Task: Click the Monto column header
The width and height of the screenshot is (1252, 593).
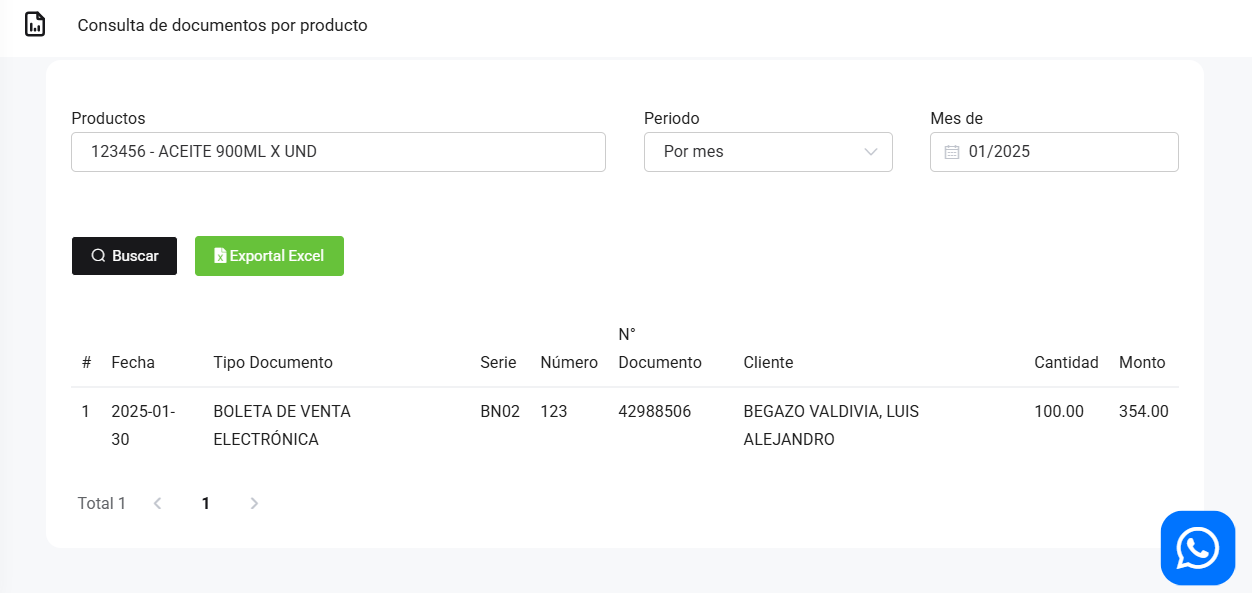Action: click(x=1142, y=362)
